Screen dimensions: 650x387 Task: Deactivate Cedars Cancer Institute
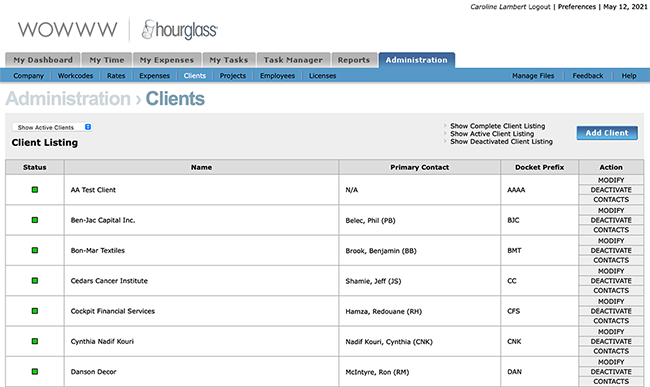tap(611, 281)
